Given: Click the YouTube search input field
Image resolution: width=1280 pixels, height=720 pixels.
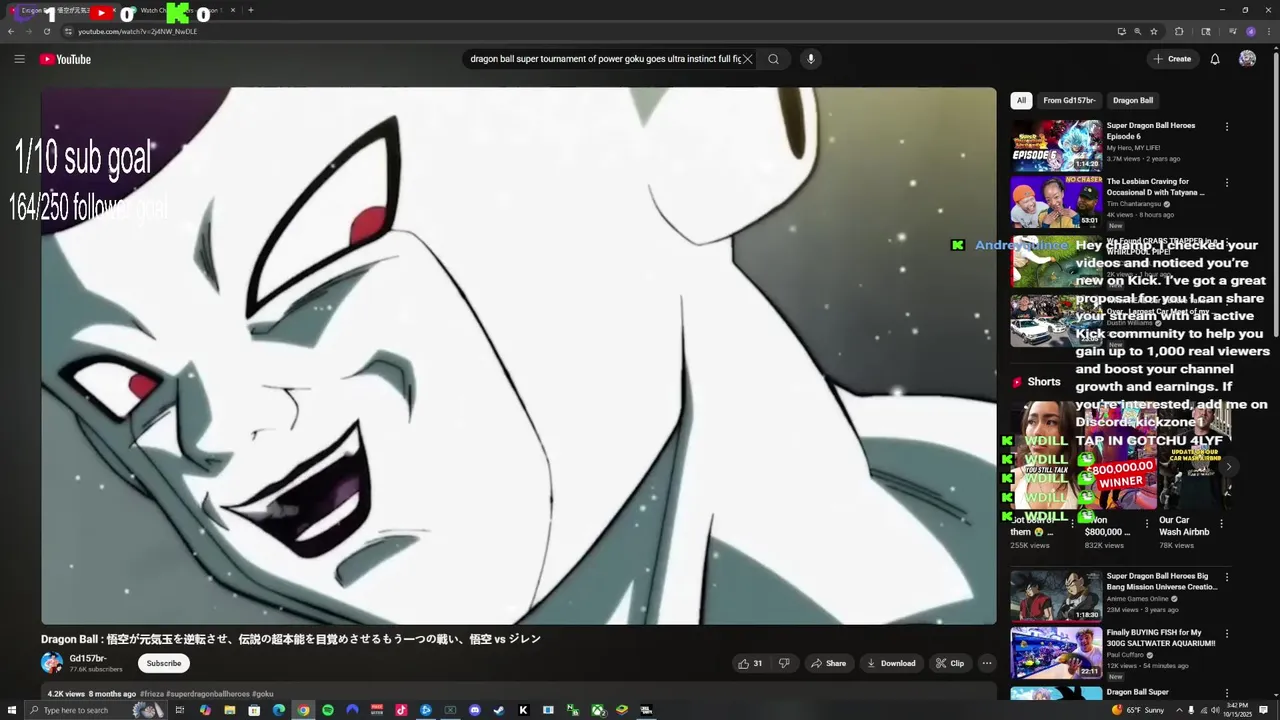Looking at the screenshot, I should (605, 59).
